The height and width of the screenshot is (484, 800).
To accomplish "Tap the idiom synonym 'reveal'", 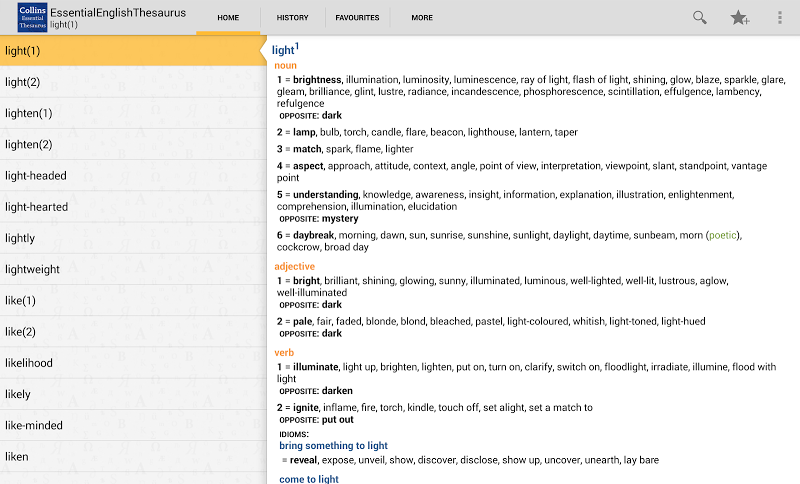I will coord(303,460).
